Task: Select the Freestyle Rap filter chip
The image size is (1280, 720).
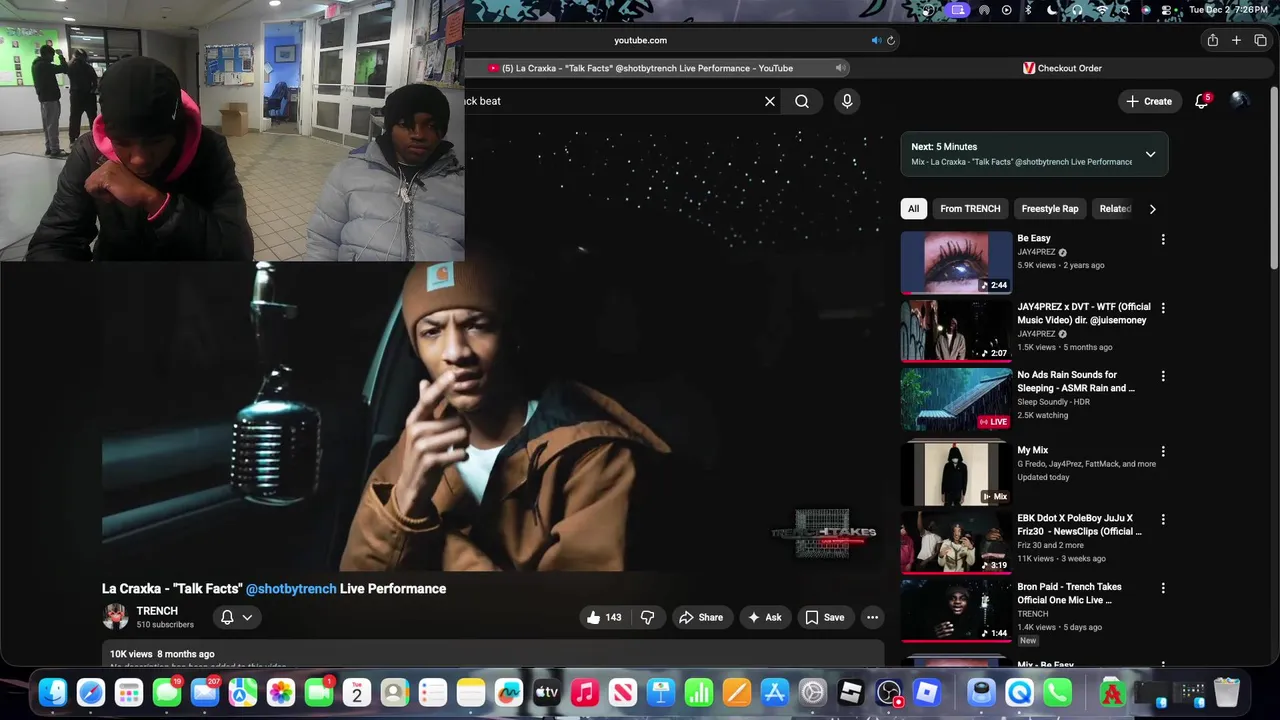Action: (x=1050, y=209)
